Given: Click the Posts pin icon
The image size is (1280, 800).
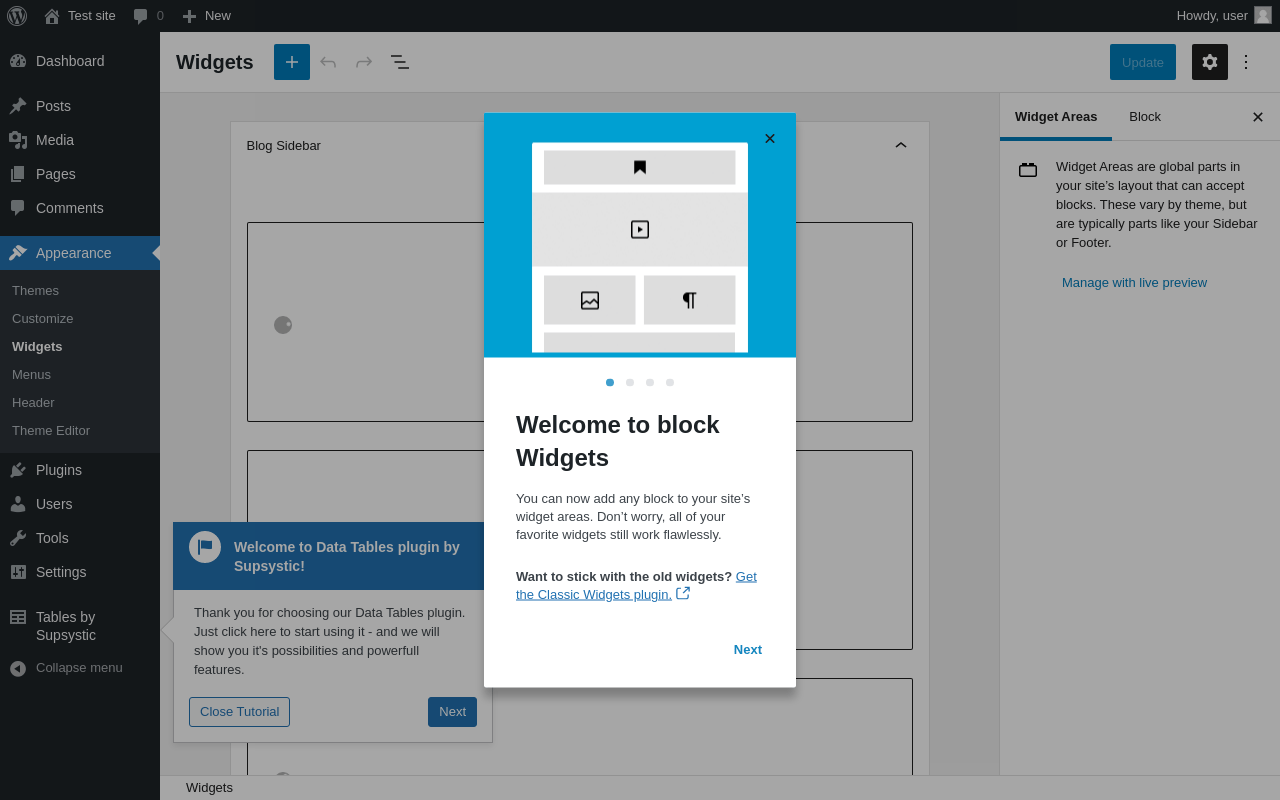Looking at the screenshot, I should coord(18,106).
